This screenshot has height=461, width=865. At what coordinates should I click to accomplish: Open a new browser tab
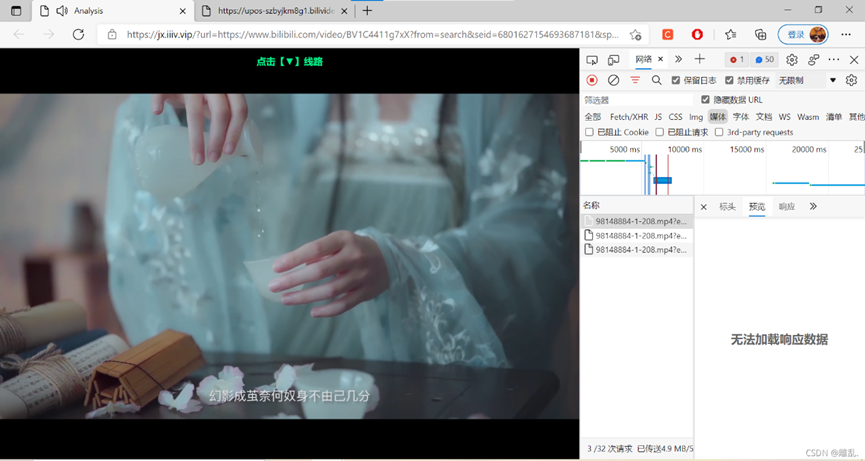click(367, 10)
